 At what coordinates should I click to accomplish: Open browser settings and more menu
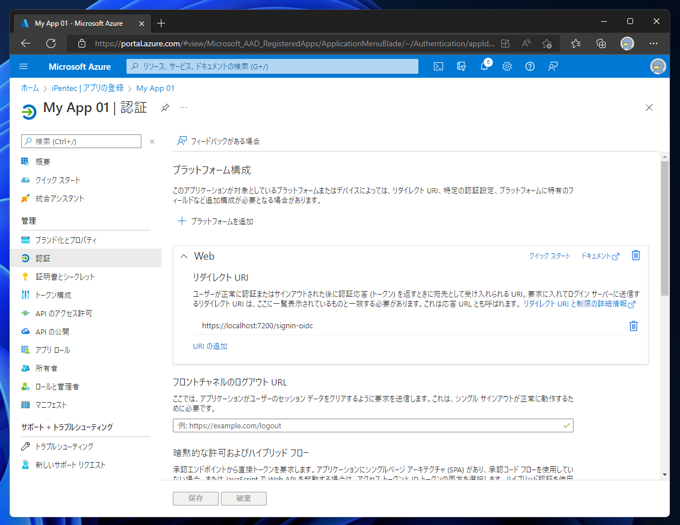click(654, 43)
